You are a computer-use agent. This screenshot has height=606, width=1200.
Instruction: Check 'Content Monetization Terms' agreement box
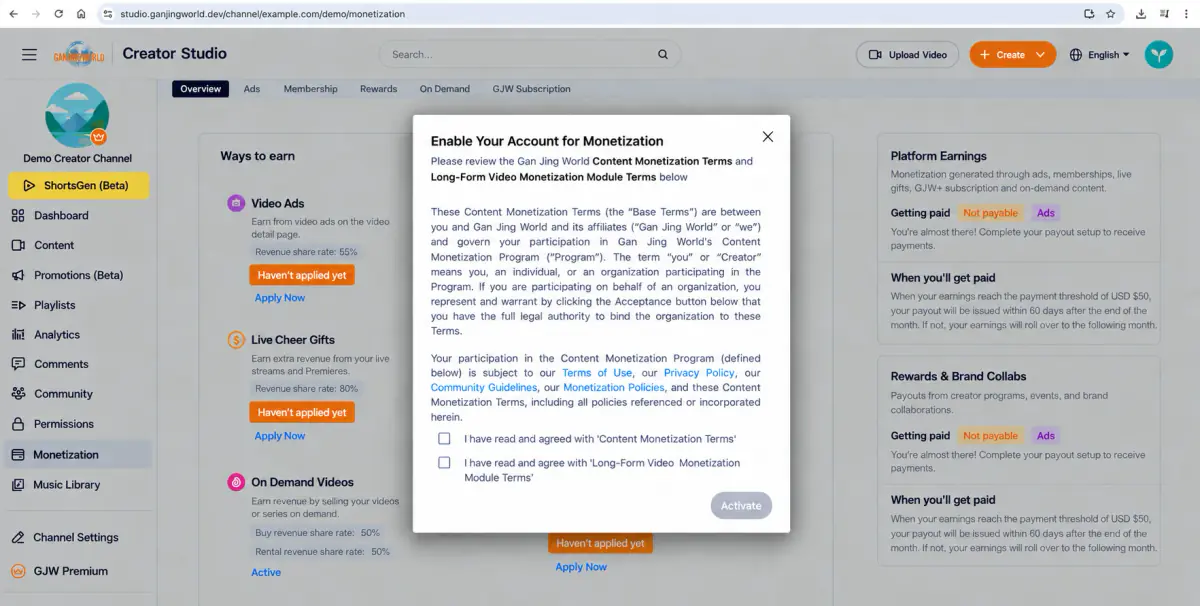click(x=444, y=439)
